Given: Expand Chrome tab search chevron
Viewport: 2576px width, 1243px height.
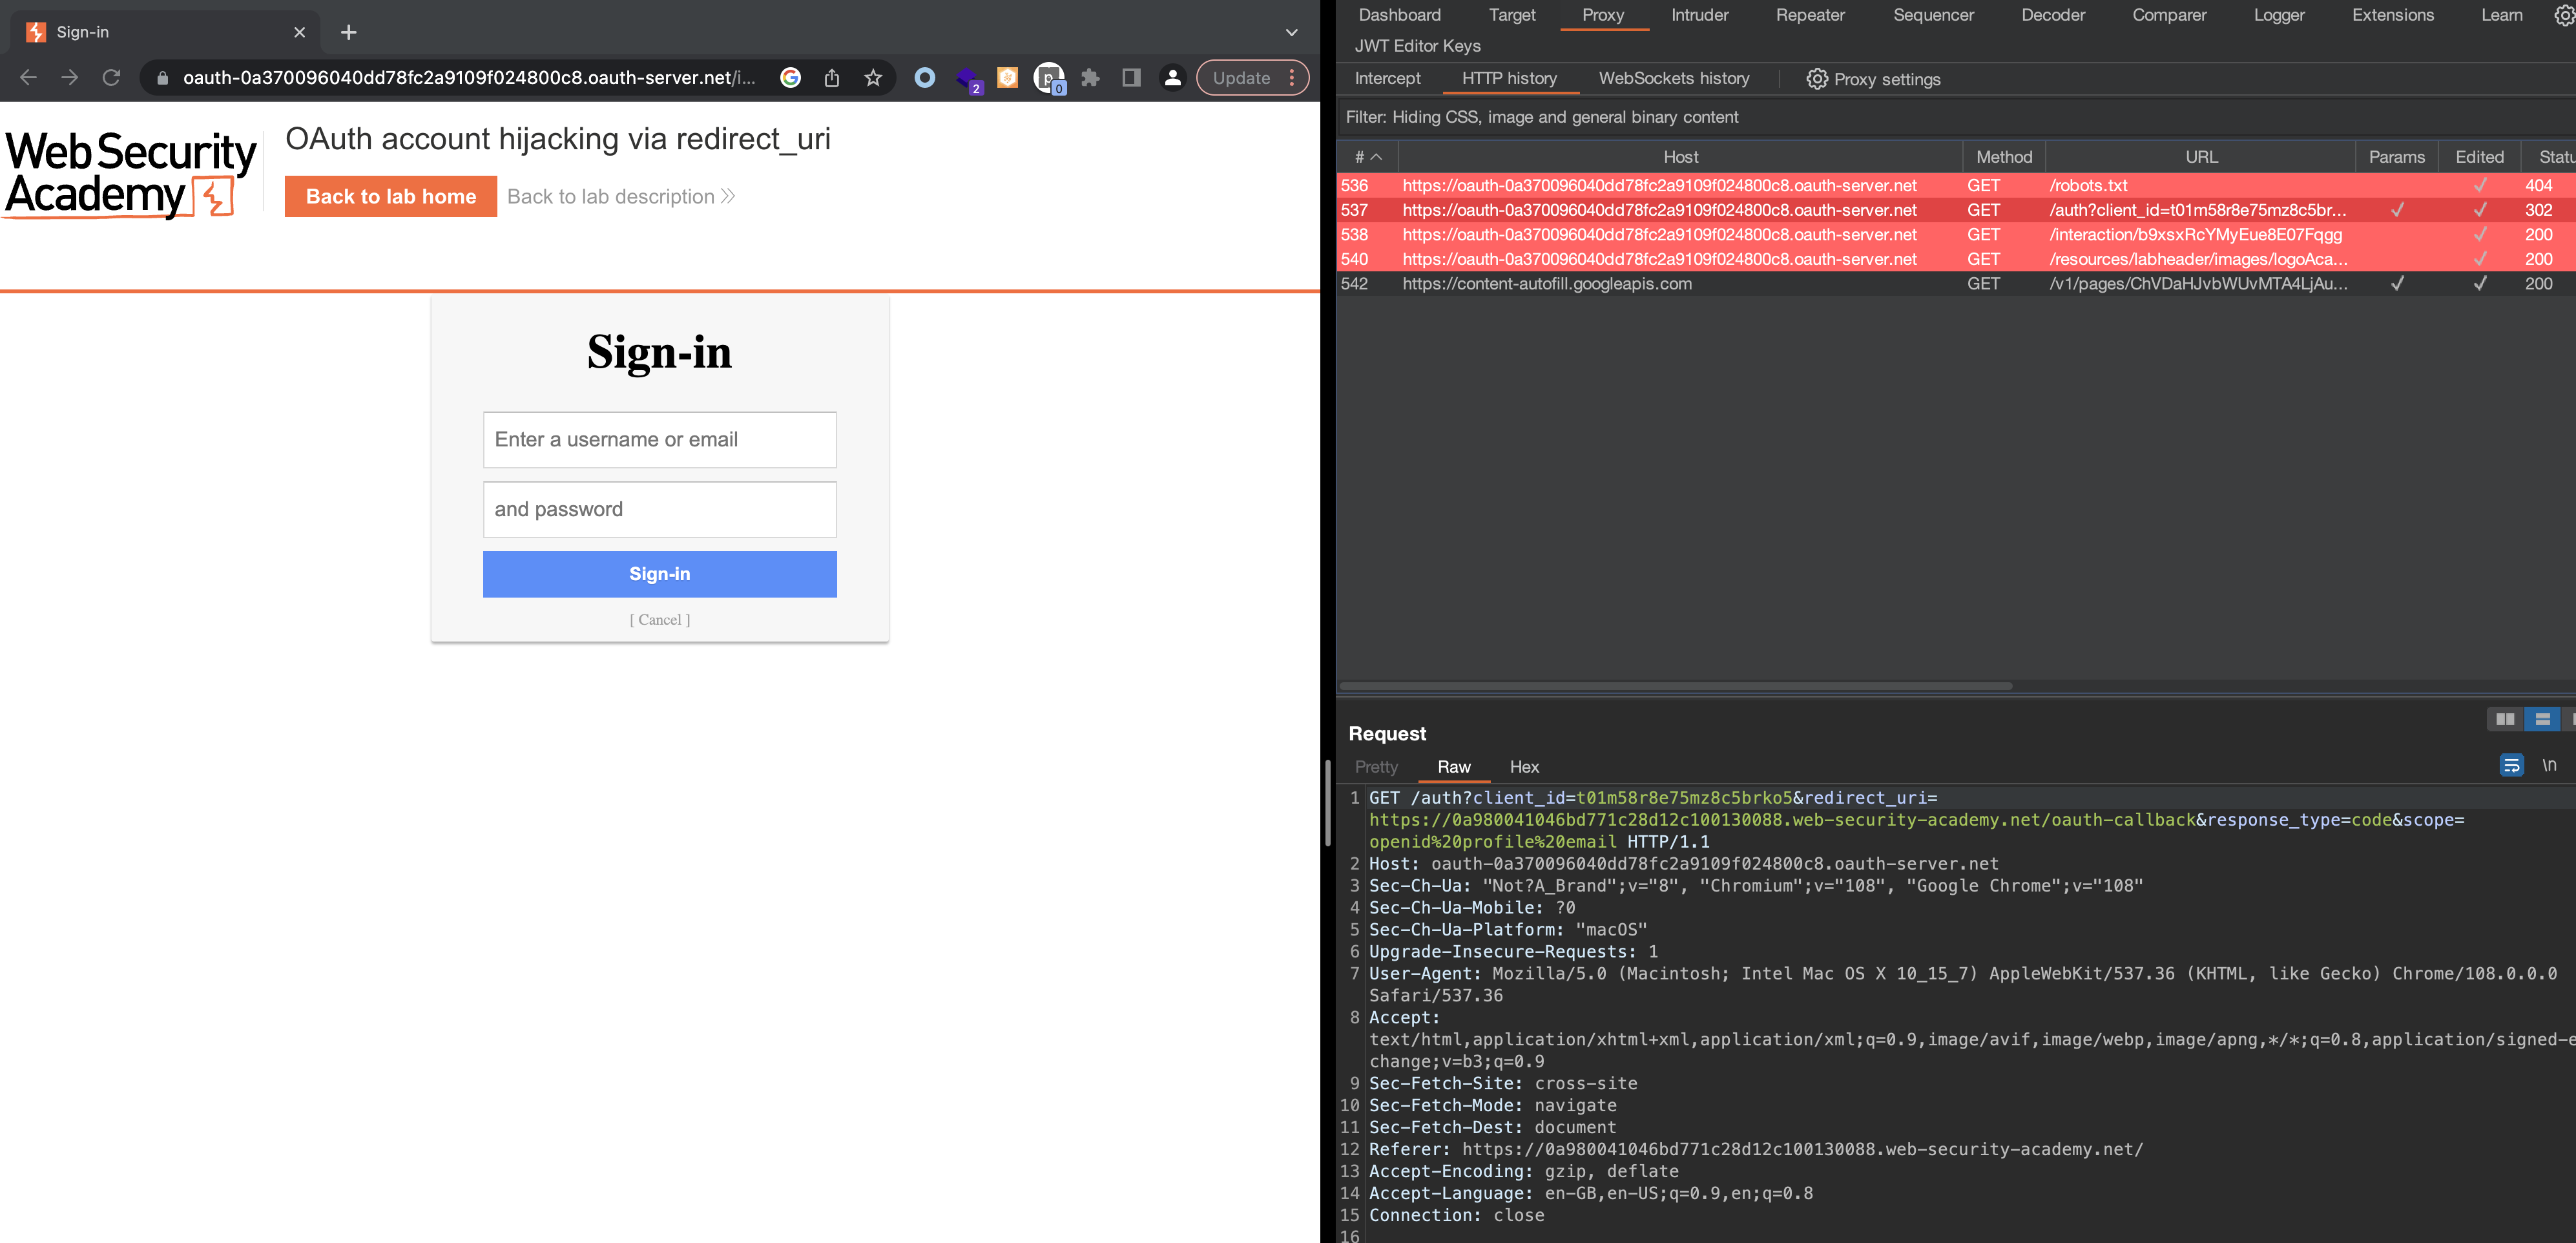Looking at the screenshot, I should pyautogui.click(x=1291, y=33).
